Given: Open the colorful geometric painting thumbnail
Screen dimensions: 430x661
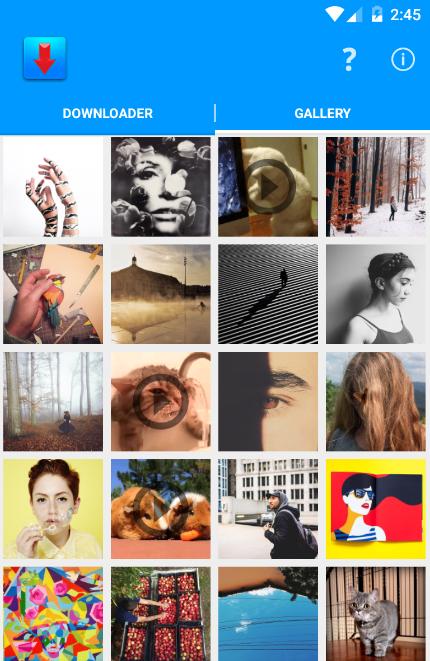Looking at the screenshot, I should (x=53, y=614).
